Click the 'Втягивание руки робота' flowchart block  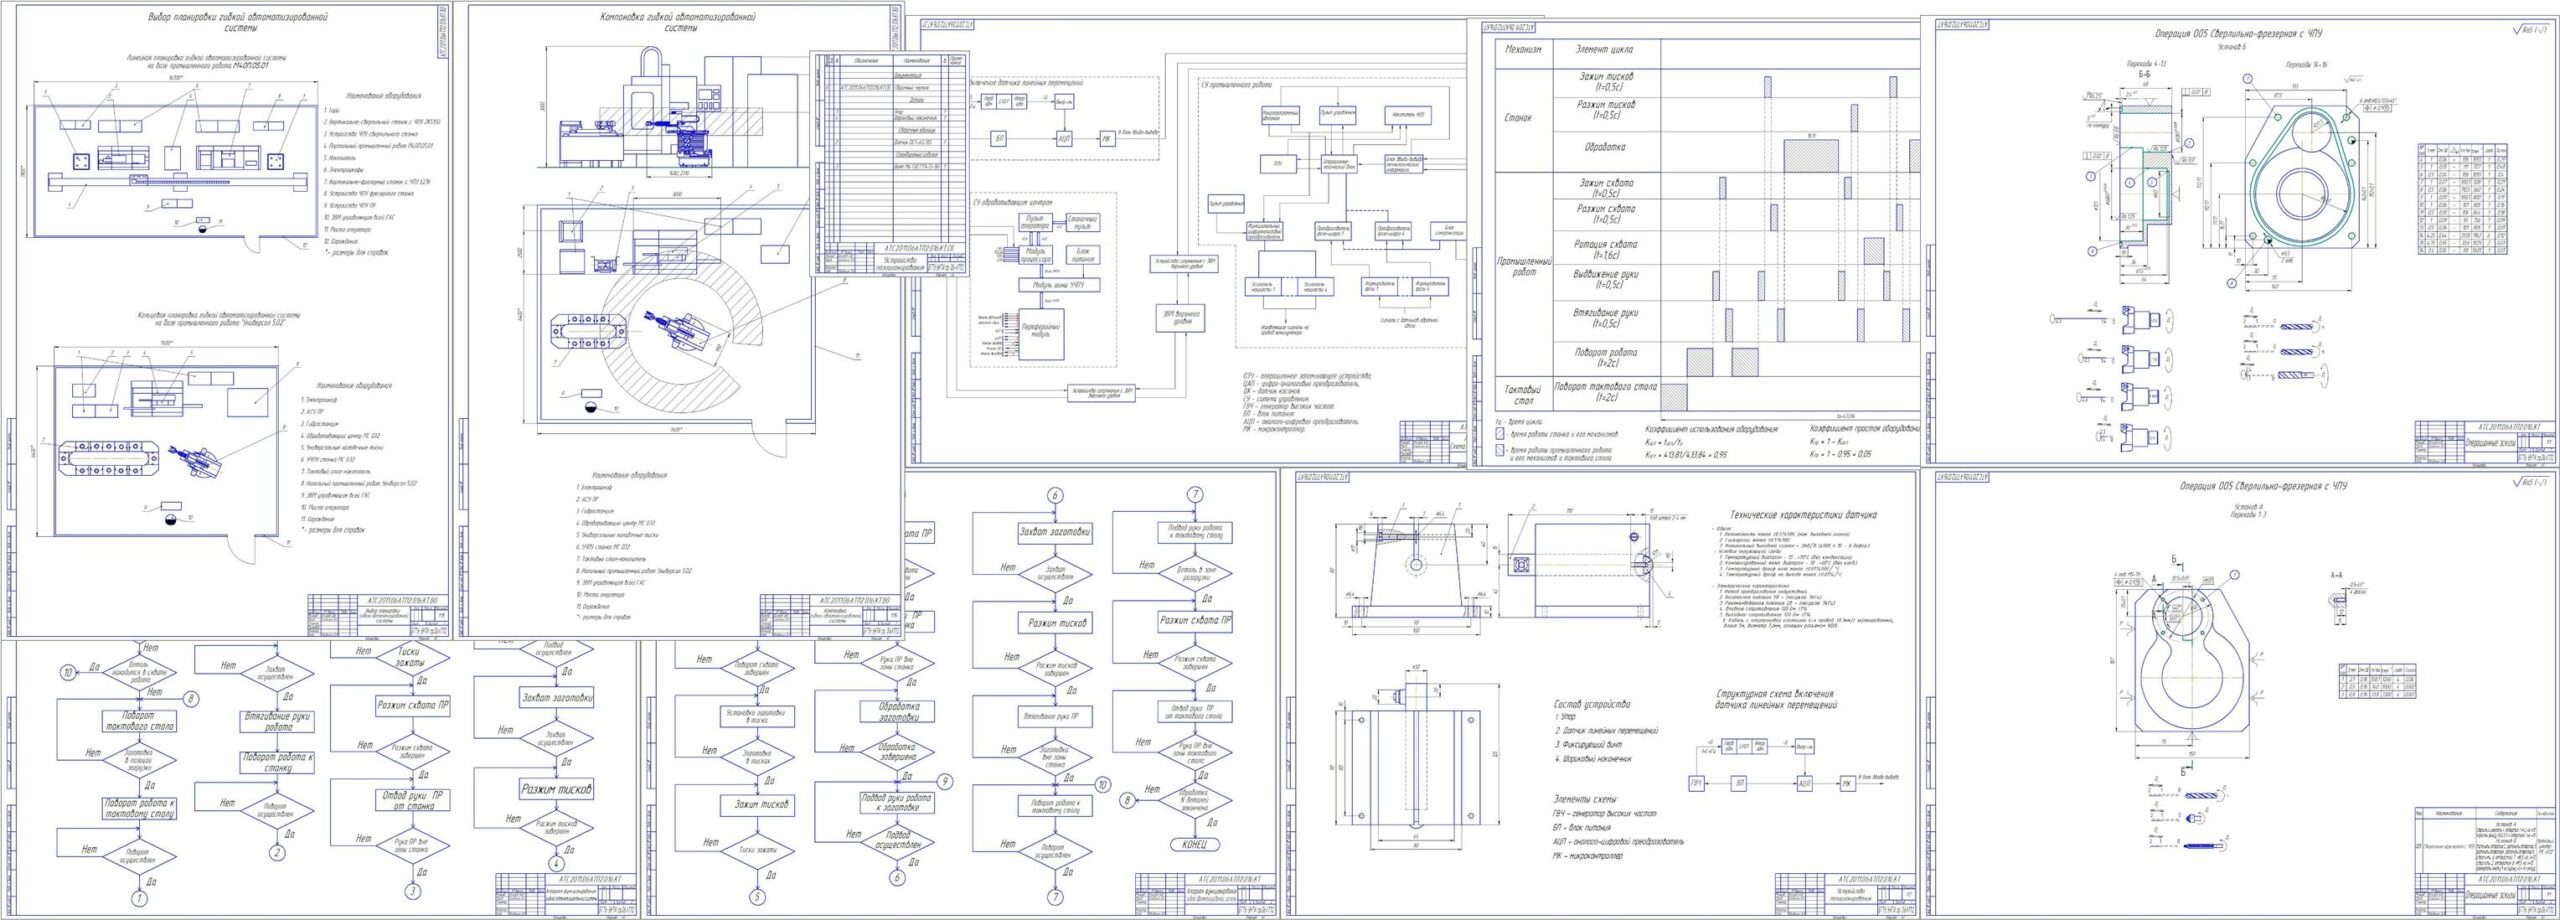coord(279,721)
